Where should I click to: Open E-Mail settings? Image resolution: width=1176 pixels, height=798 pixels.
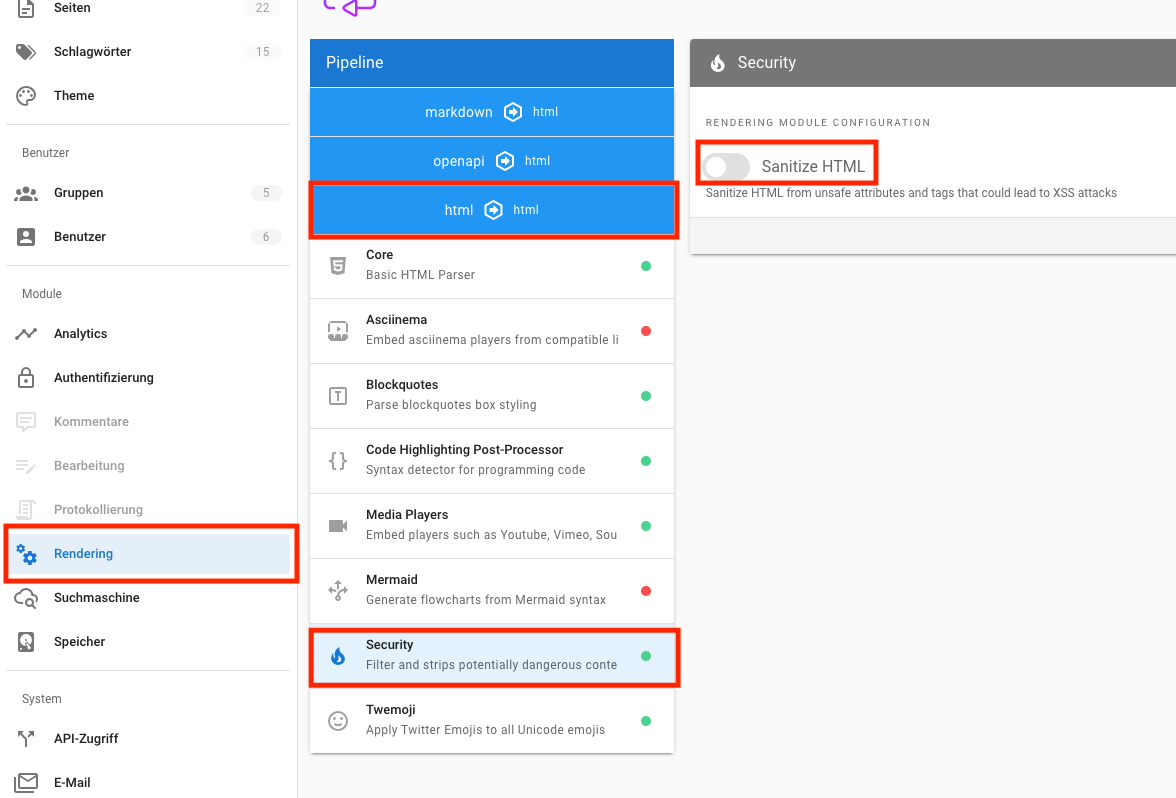(148, 783)
